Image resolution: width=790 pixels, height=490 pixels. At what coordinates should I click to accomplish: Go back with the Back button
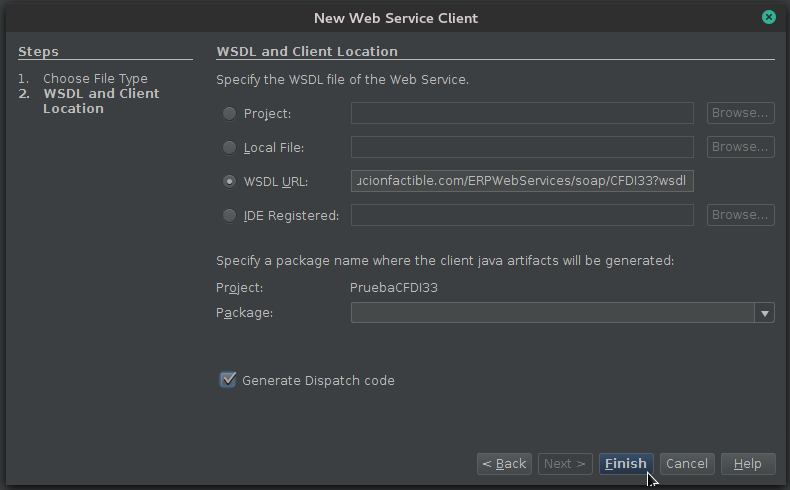coord(504,464)
